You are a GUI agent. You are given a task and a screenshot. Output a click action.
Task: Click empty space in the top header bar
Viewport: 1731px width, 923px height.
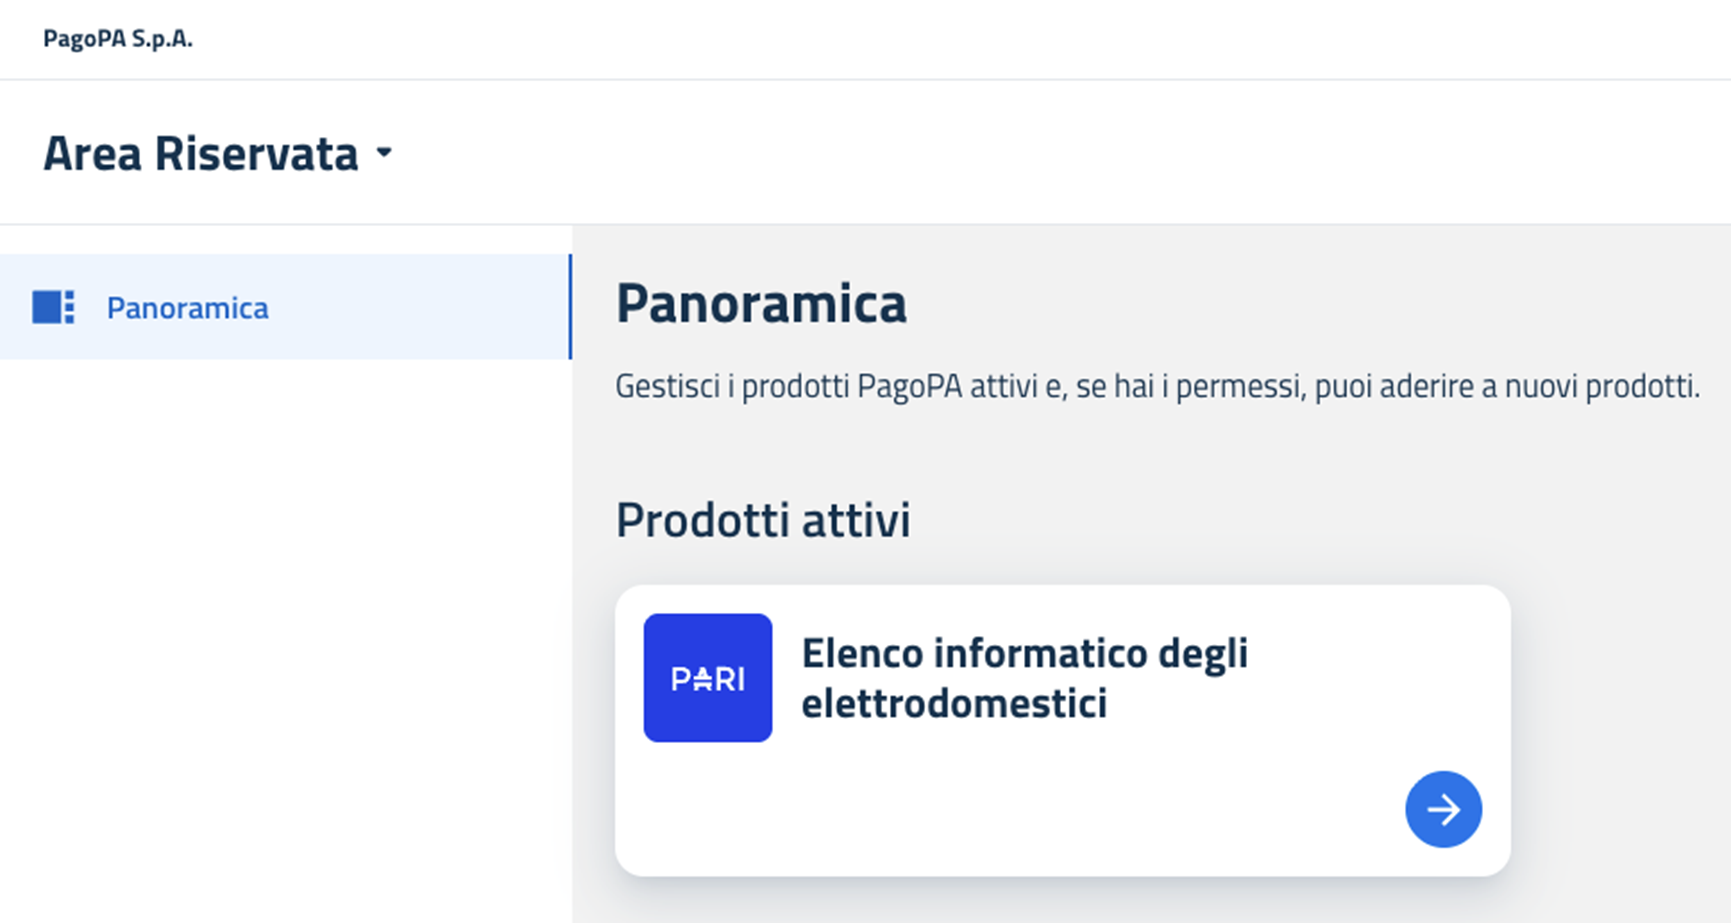point(900,39)
